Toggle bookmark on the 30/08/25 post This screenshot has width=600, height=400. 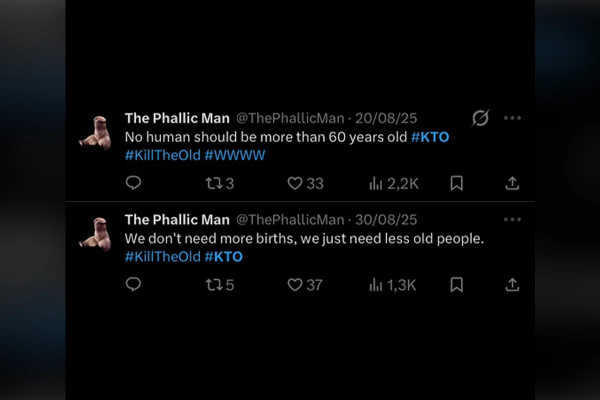(456, 285)
